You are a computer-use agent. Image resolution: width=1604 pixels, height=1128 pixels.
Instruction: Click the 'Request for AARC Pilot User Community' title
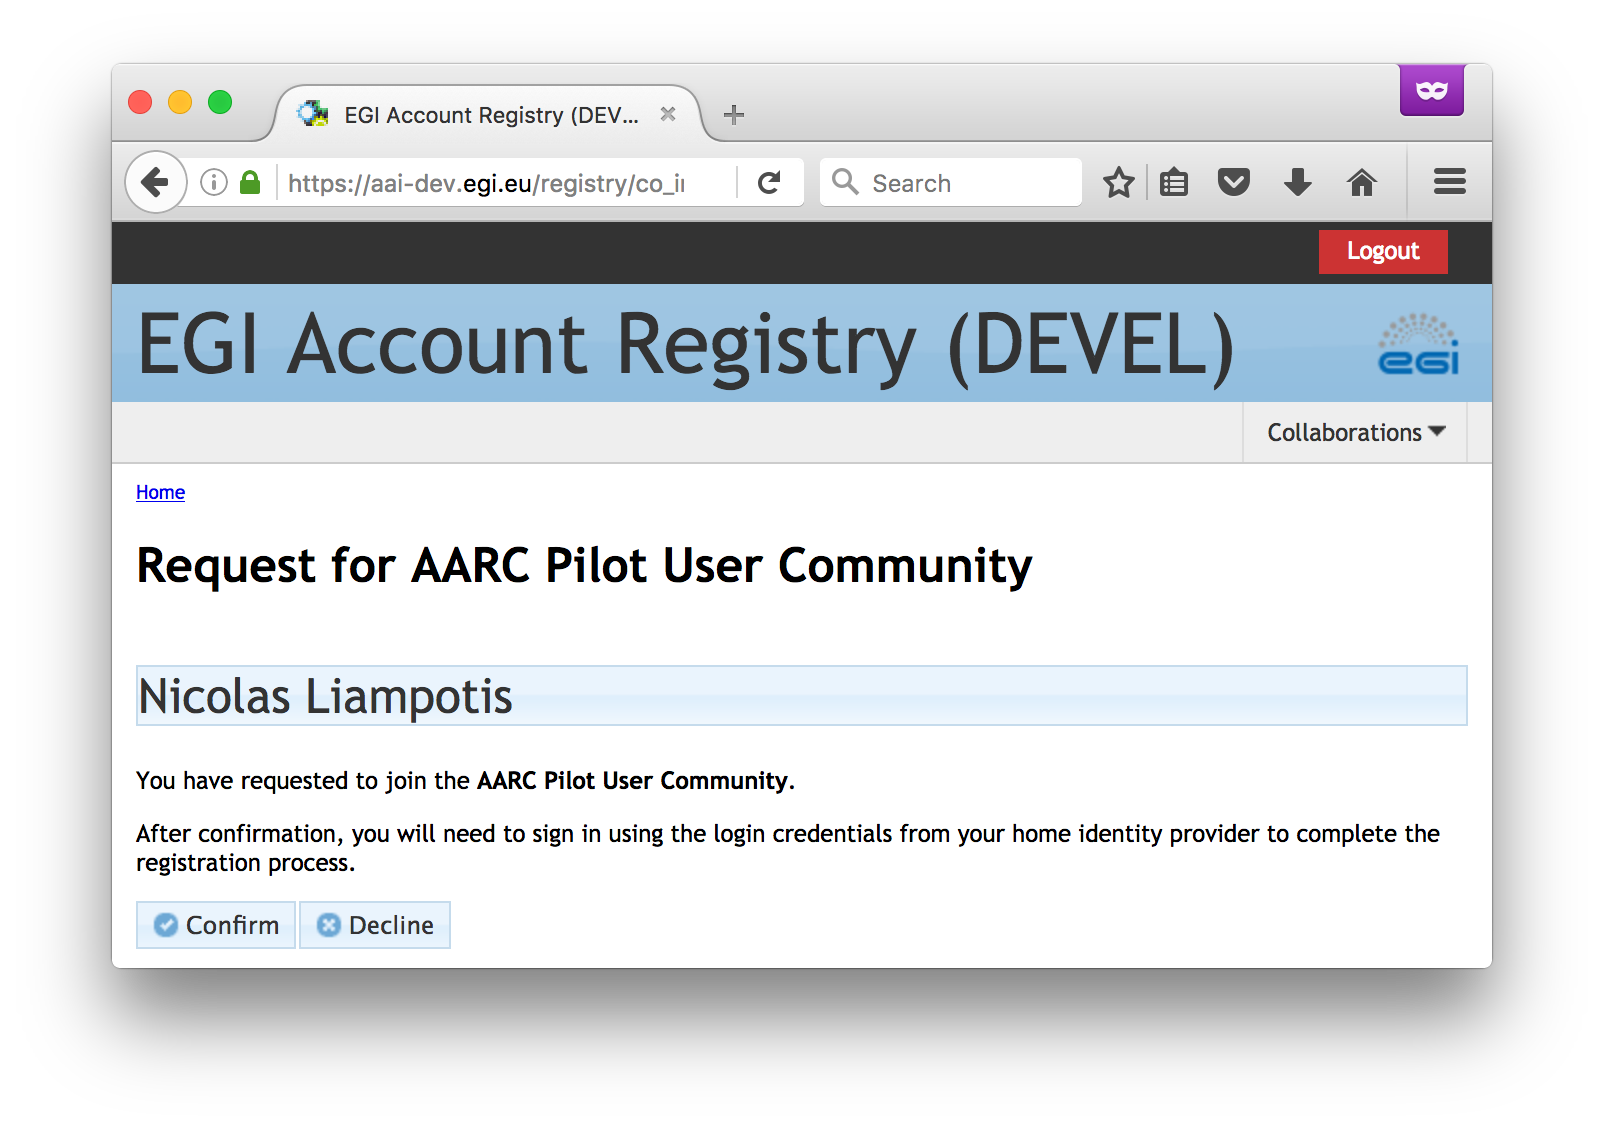click(584, 566)
